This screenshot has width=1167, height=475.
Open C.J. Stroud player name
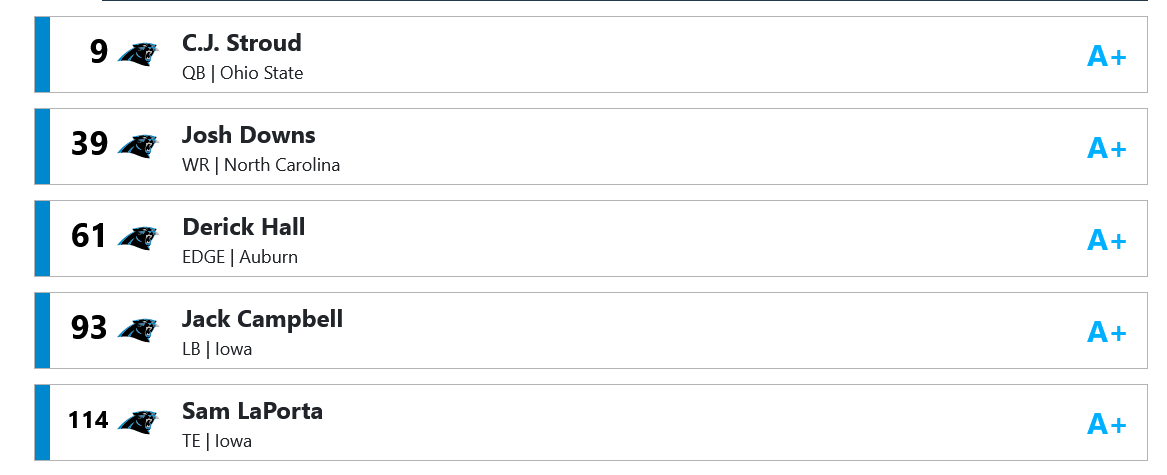tap(242, 42)
